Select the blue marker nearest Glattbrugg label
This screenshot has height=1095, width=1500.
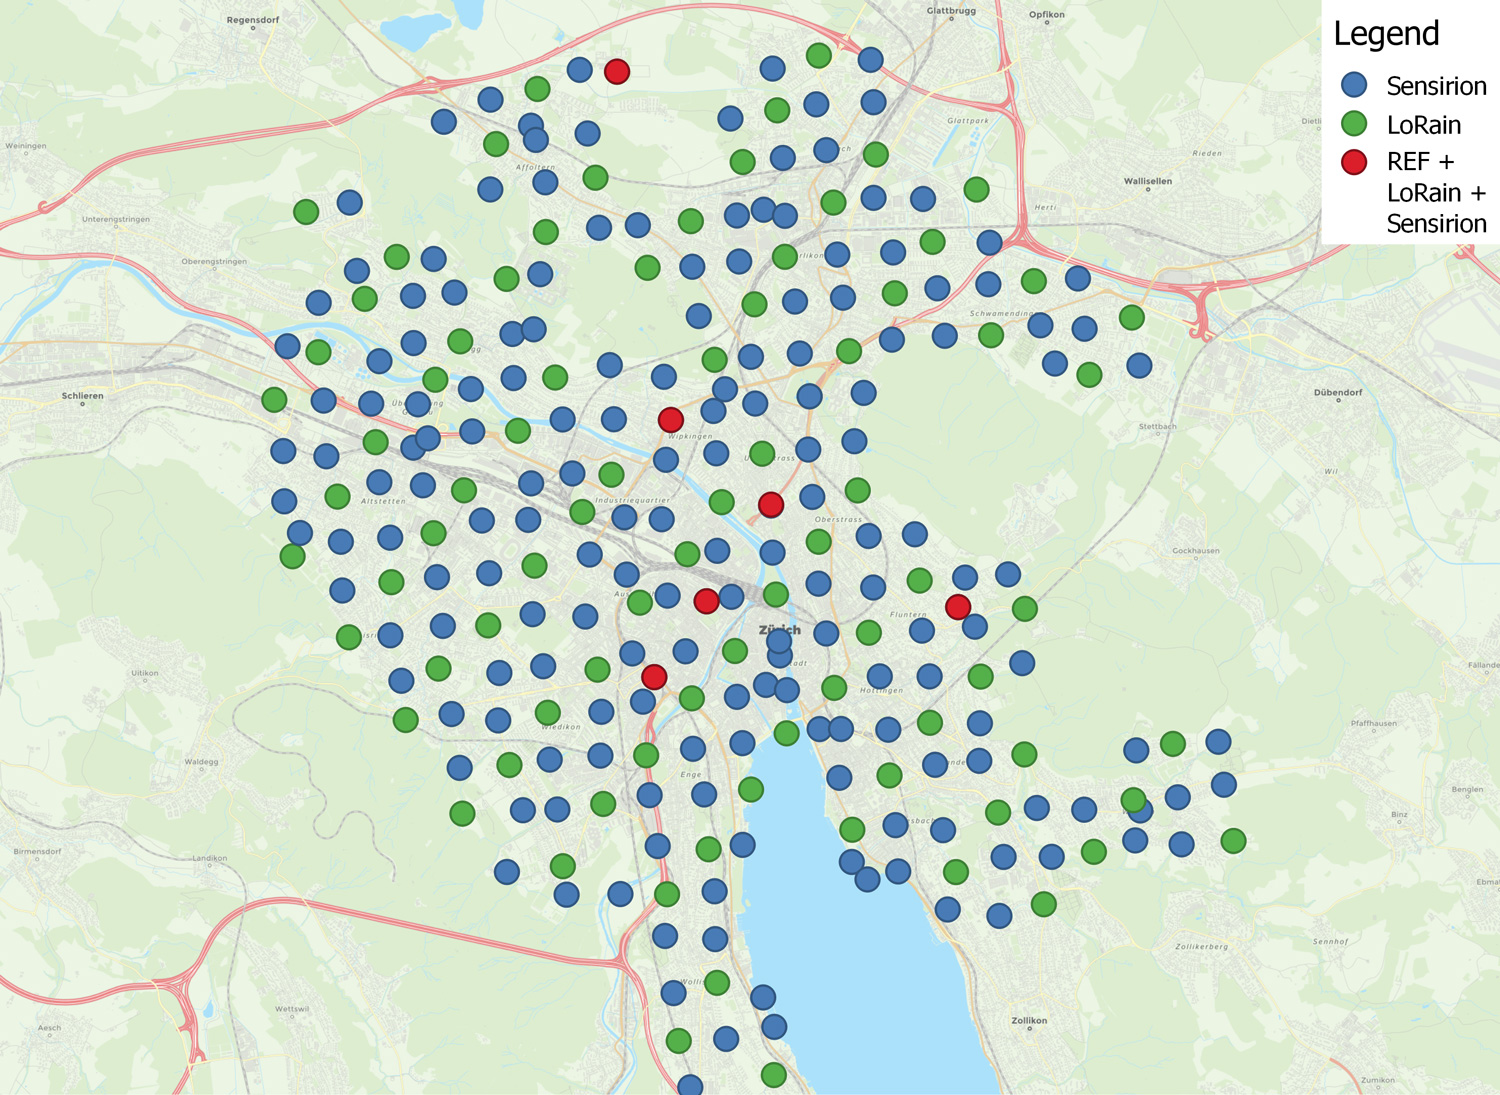point(870,60)
